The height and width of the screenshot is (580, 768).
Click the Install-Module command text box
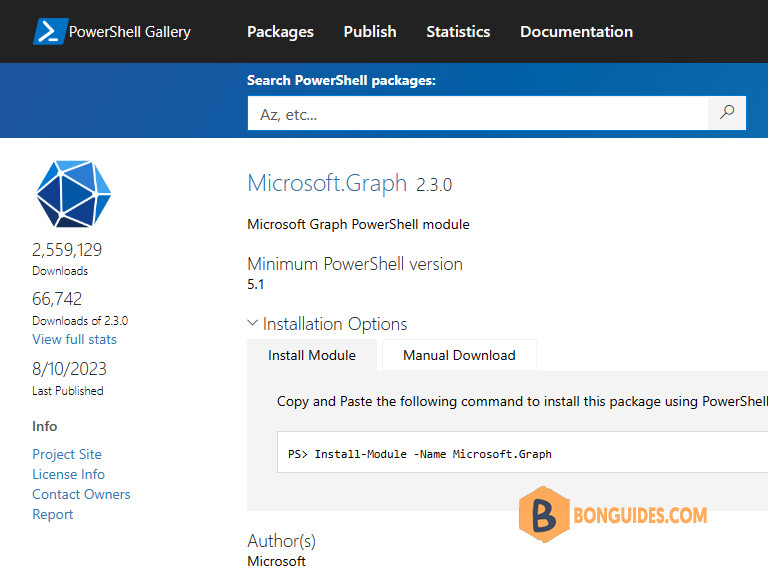pos(522,452)
